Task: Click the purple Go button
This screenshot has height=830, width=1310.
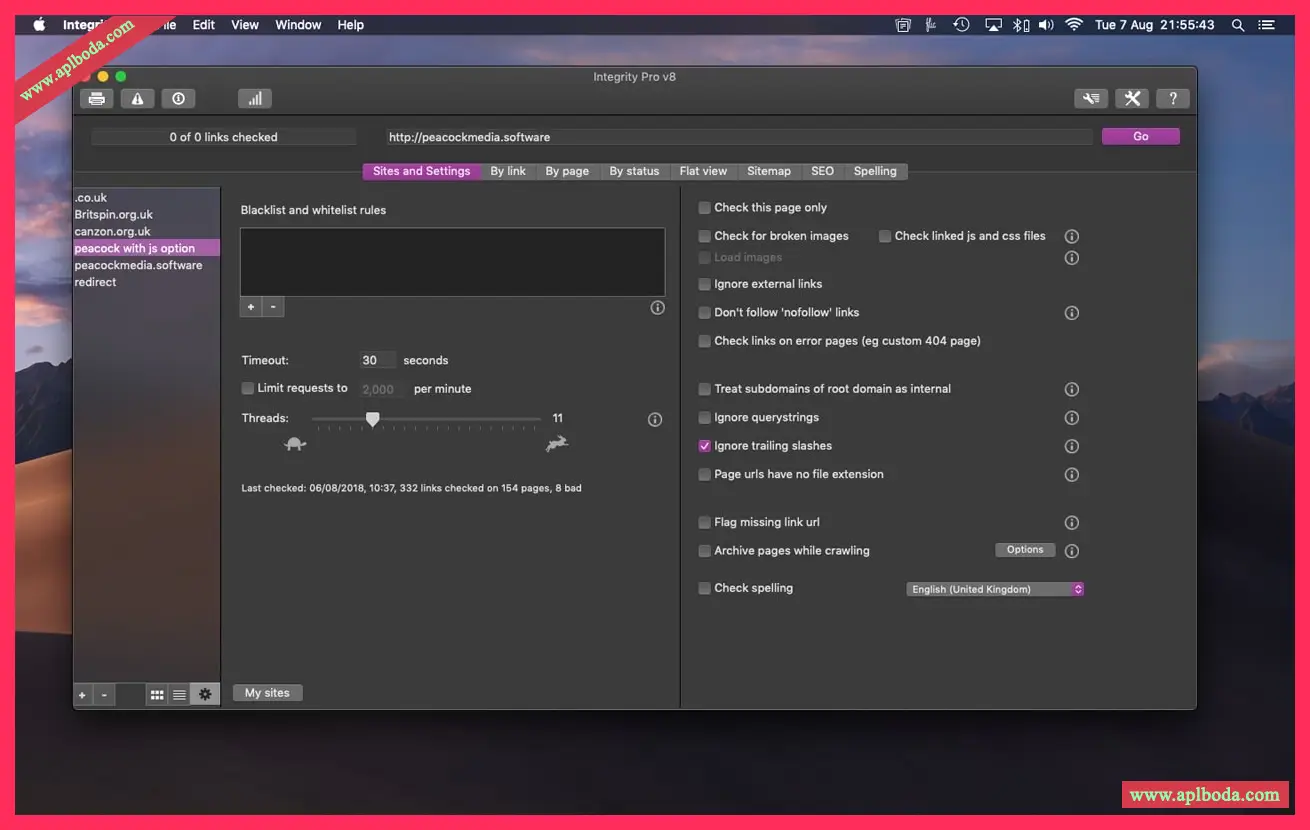Action: point(1141,137)
